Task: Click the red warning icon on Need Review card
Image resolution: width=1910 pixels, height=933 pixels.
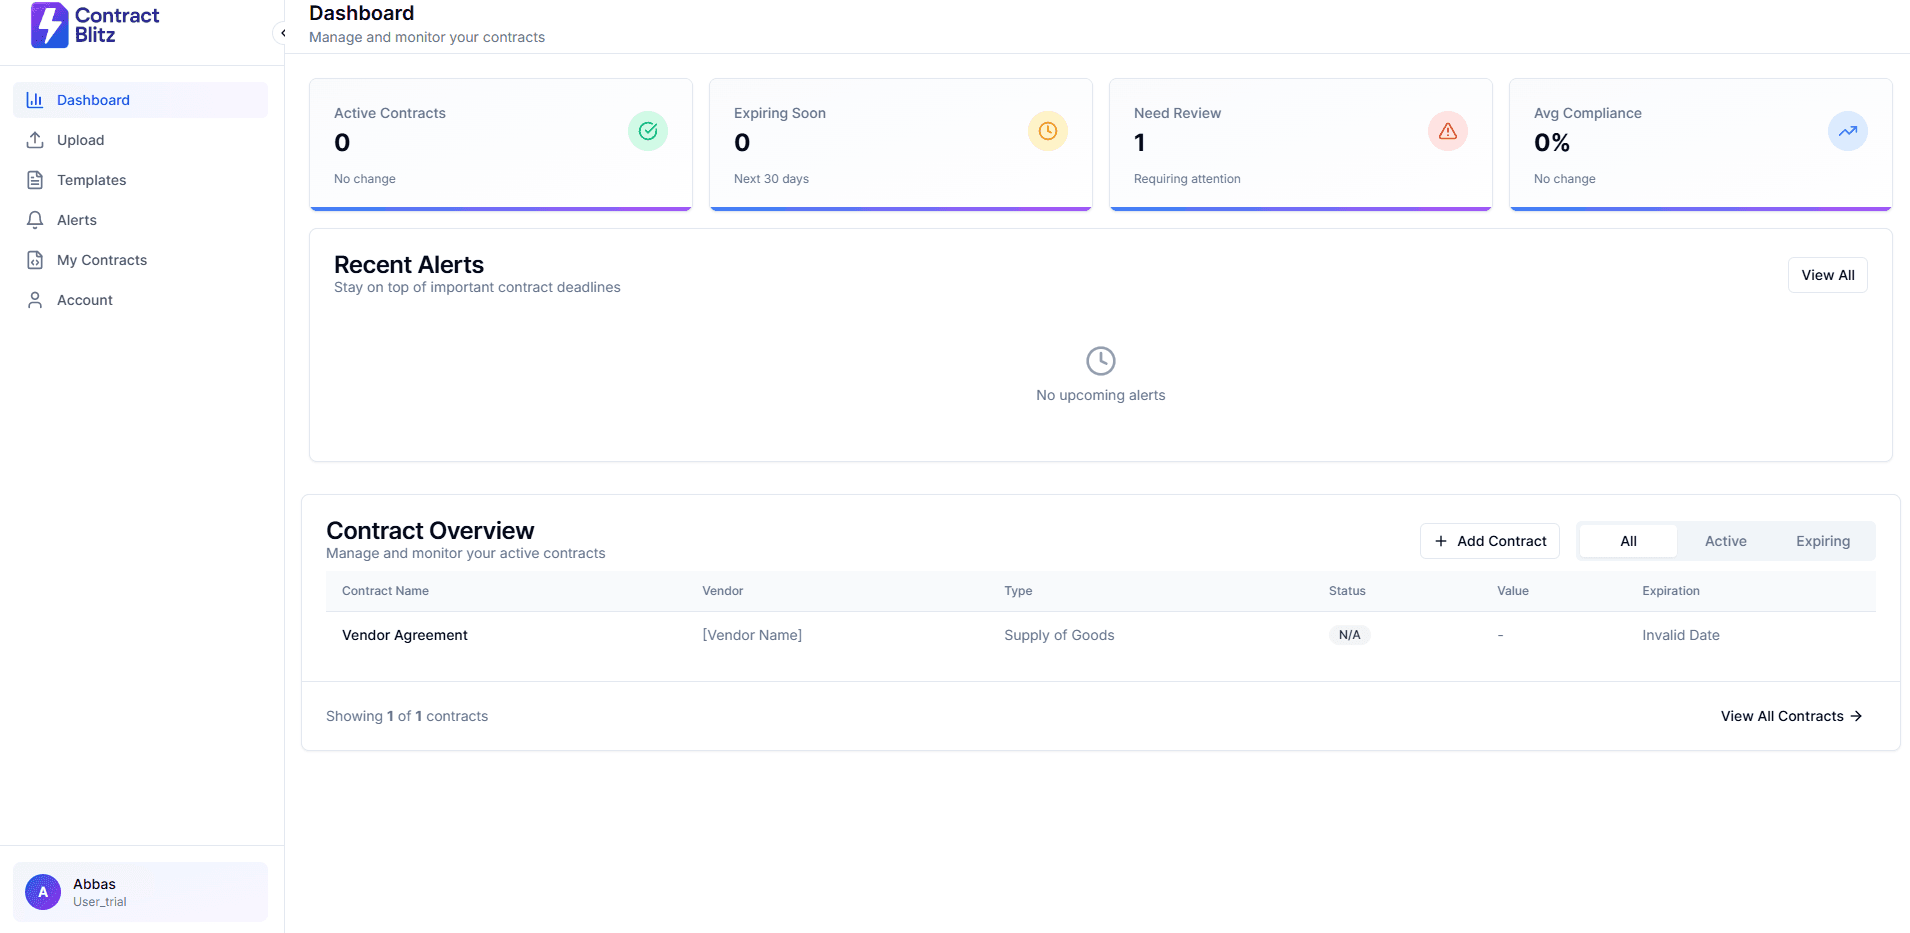Action: point(1447,130)
